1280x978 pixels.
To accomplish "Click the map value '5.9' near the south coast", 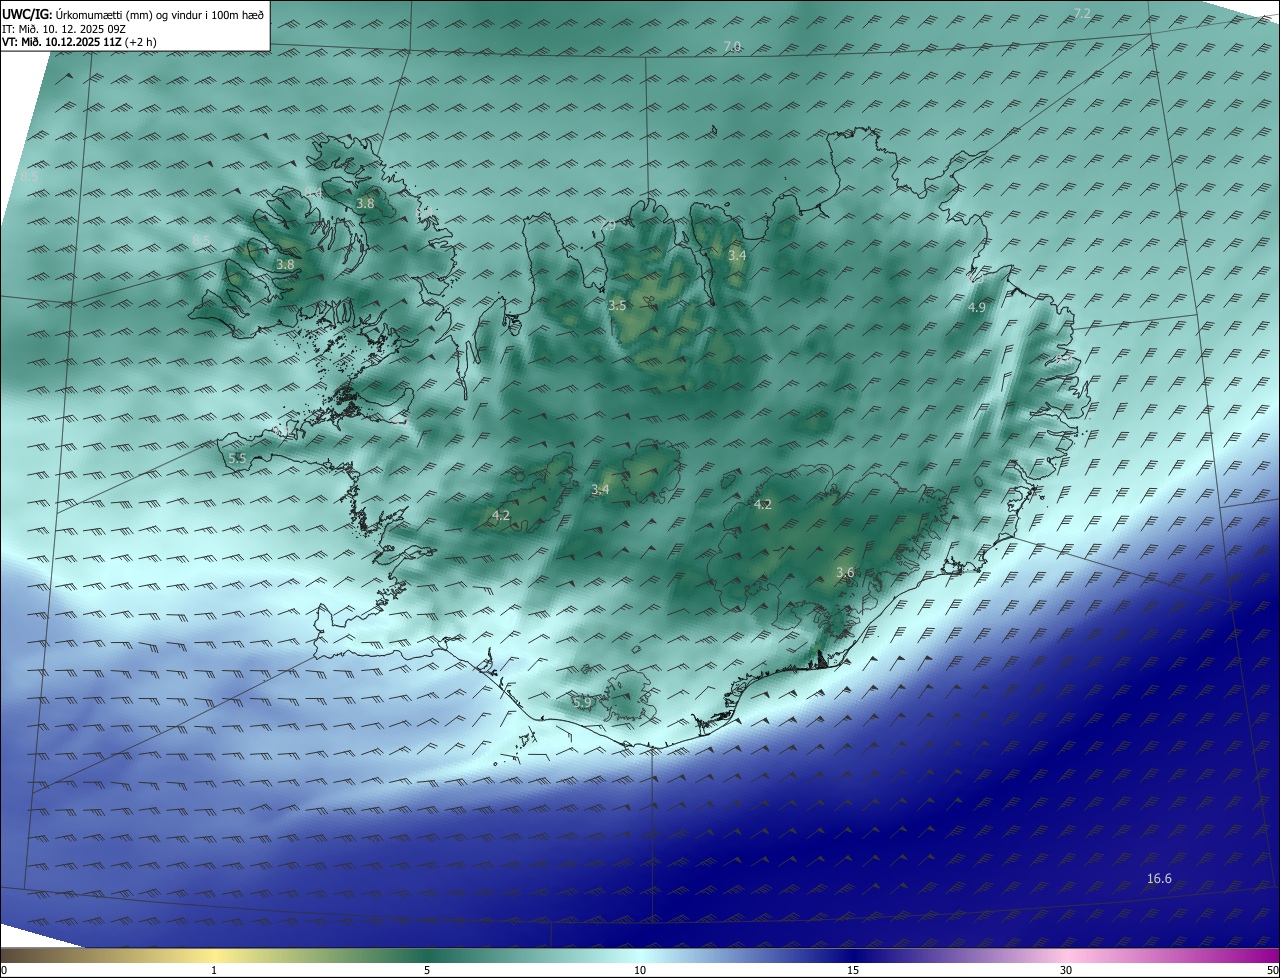I will [582, 703].
